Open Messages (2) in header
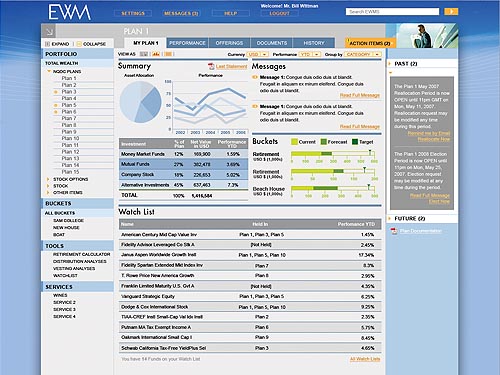 tap(181, 13)
